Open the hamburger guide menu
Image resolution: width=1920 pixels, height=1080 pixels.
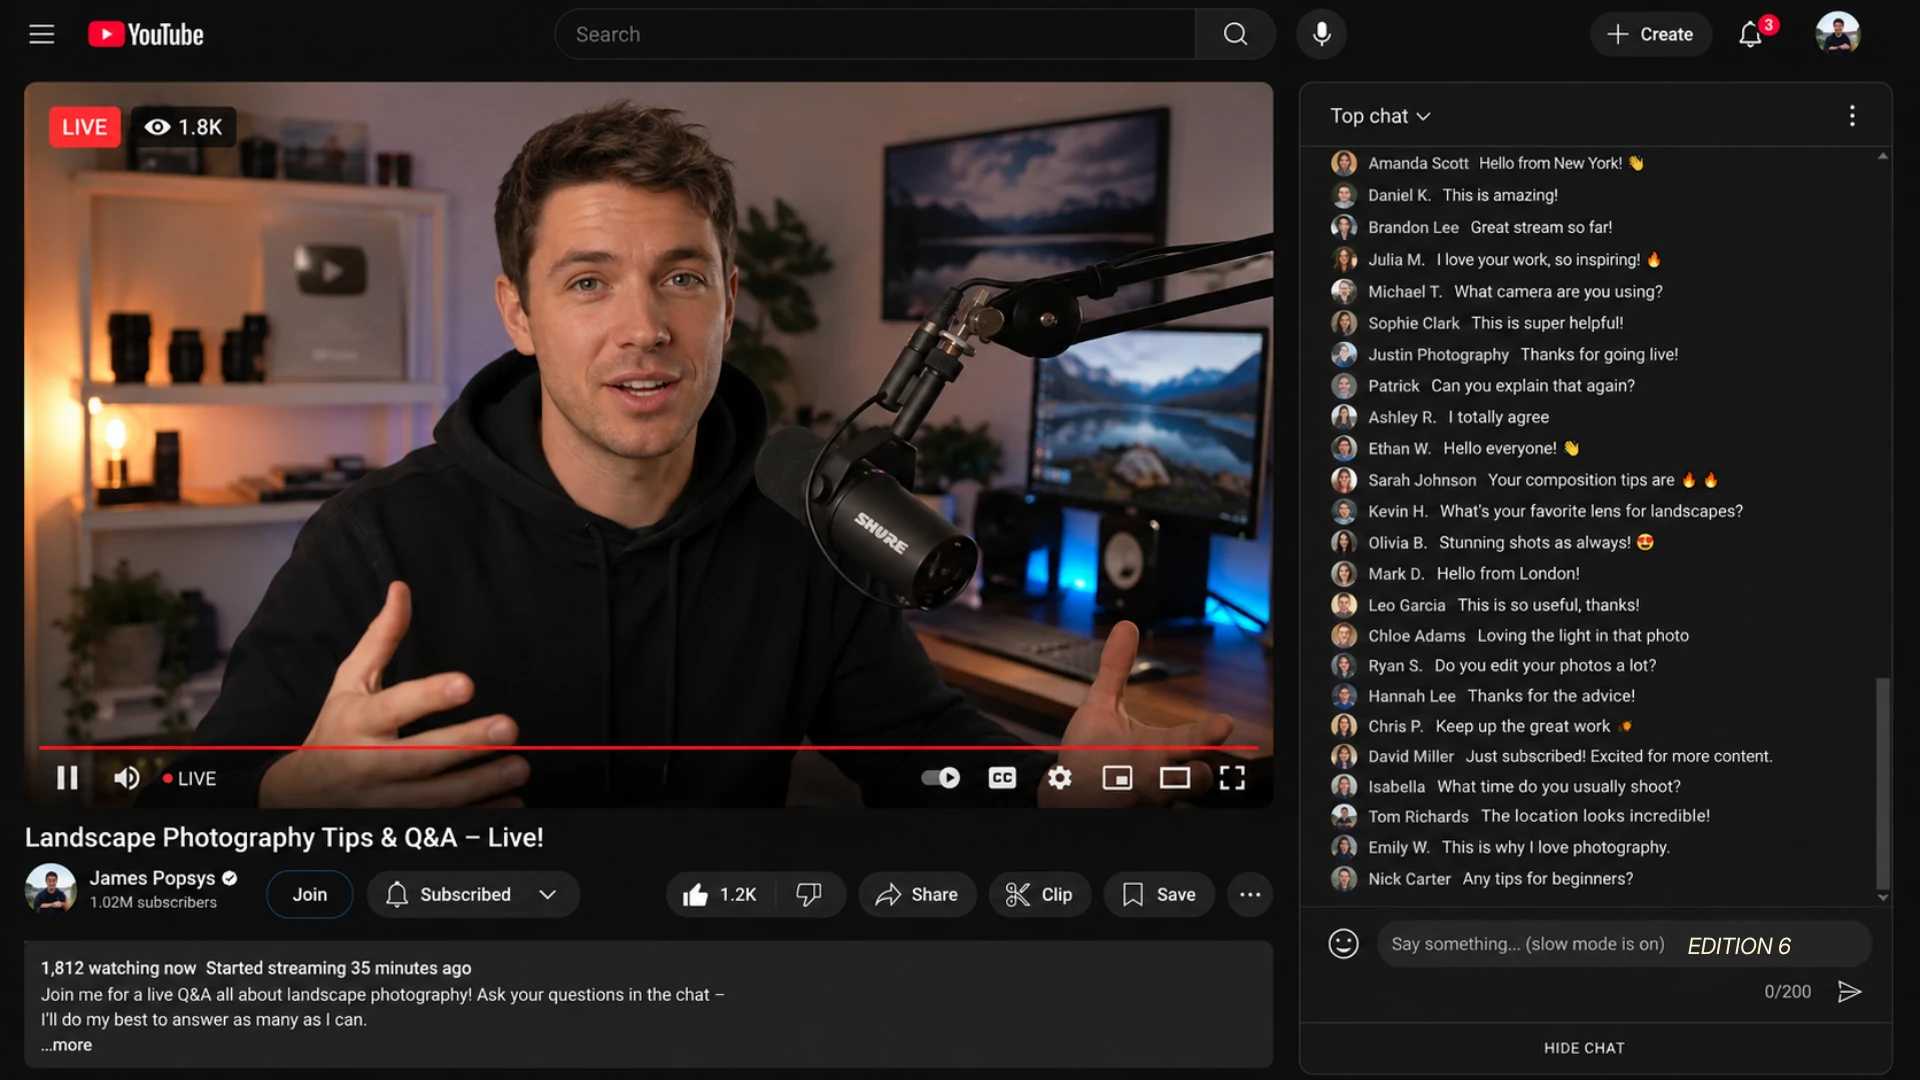coord(41,34)
